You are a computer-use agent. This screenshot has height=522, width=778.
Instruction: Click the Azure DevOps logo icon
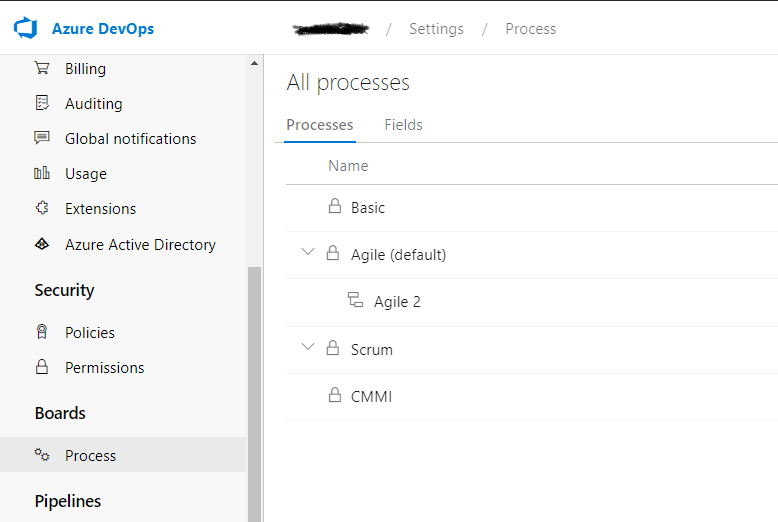click(x=25, y=28)
